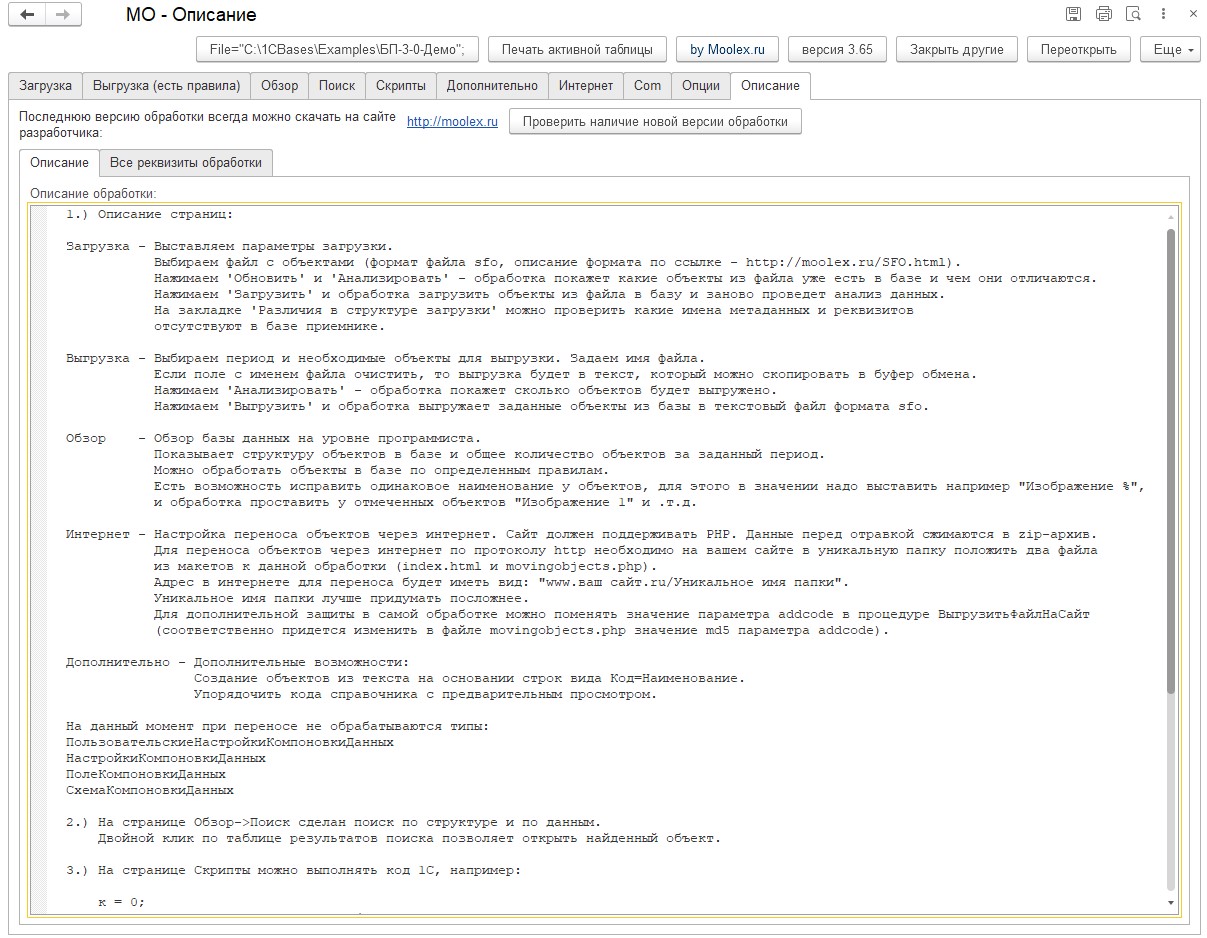Click the printer icon
Screen dimensions: 1207x938
coord(1103,14)
